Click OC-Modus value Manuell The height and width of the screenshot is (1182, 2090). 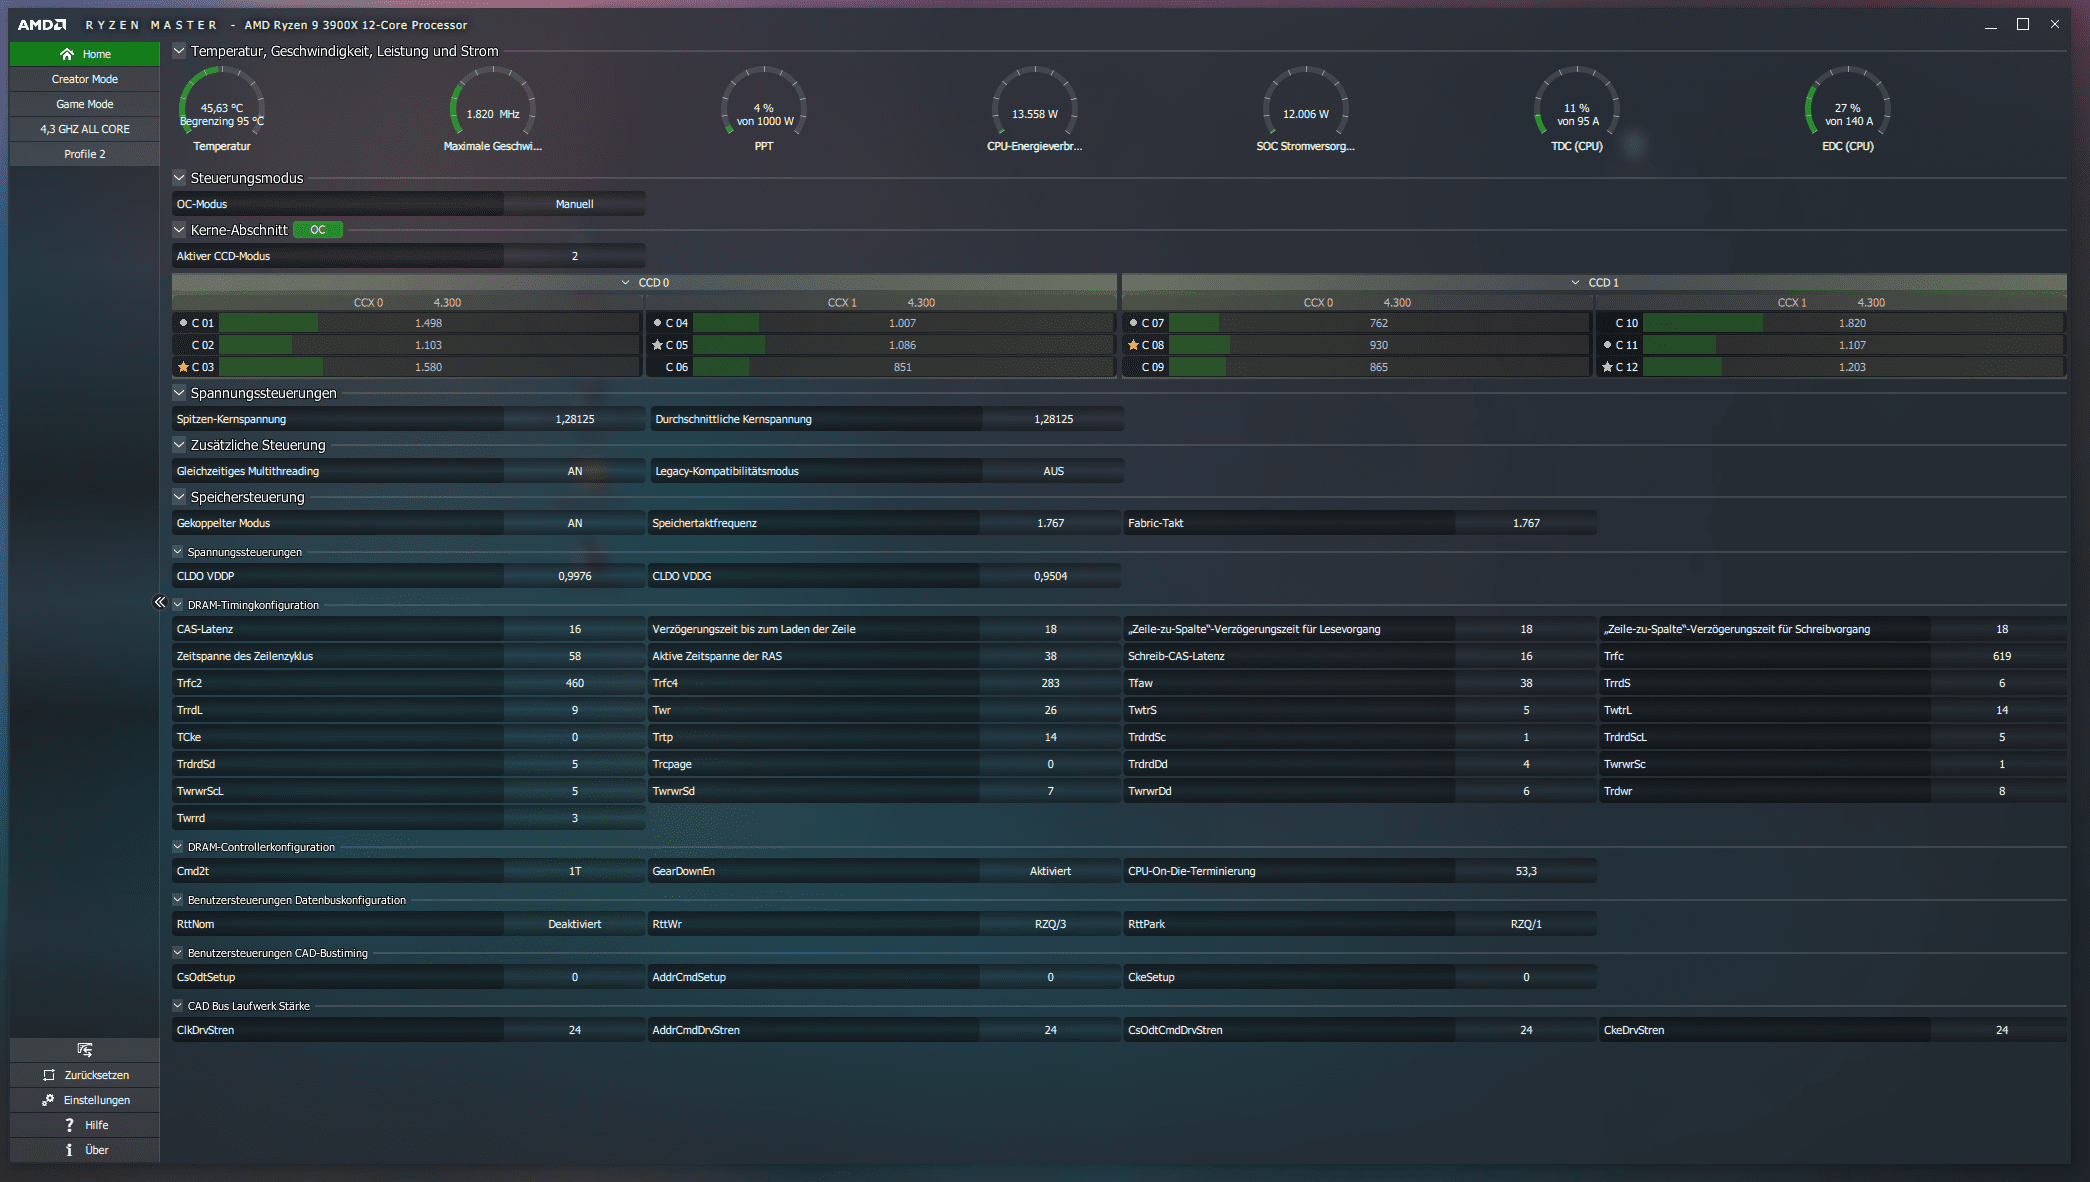tap(575, 204)
